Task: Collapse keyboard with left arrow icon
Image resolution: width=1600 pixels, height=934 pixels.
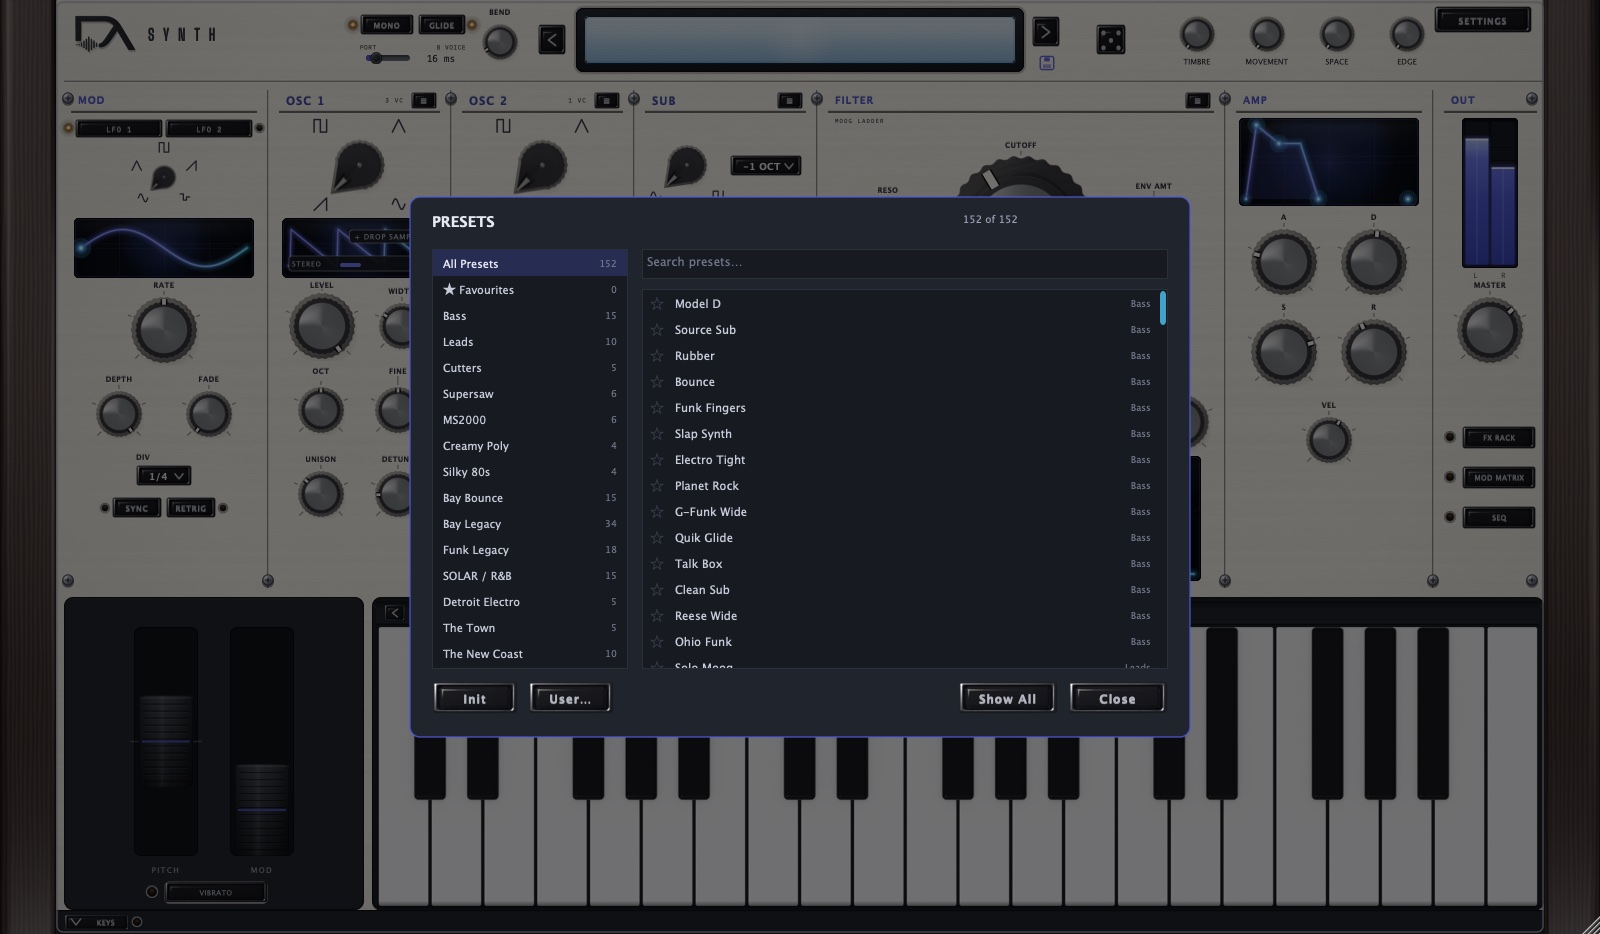Action: [394, 613]
